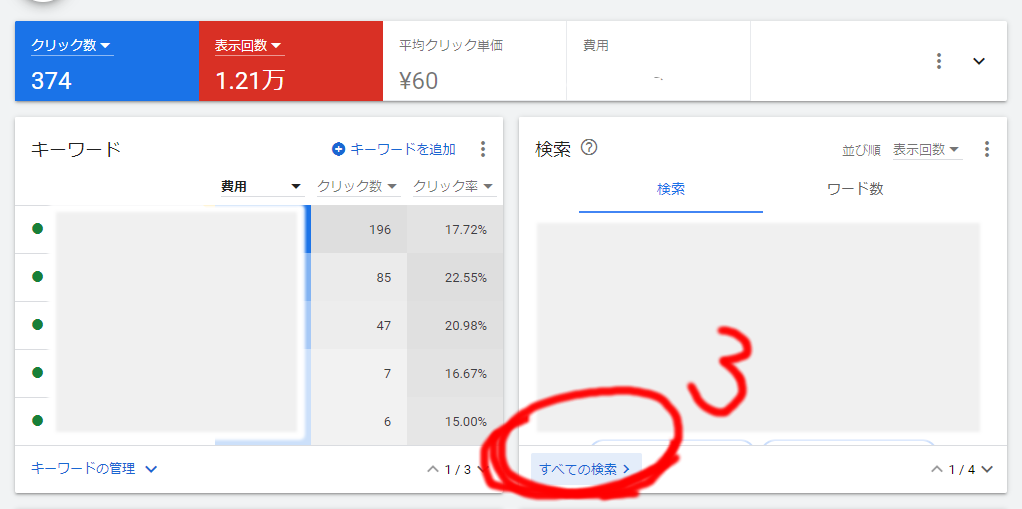The height and width of the screenshot is (509, 1022).
Task: Go to previous page of the search card 1 / 4
Action: click(937, 469)
